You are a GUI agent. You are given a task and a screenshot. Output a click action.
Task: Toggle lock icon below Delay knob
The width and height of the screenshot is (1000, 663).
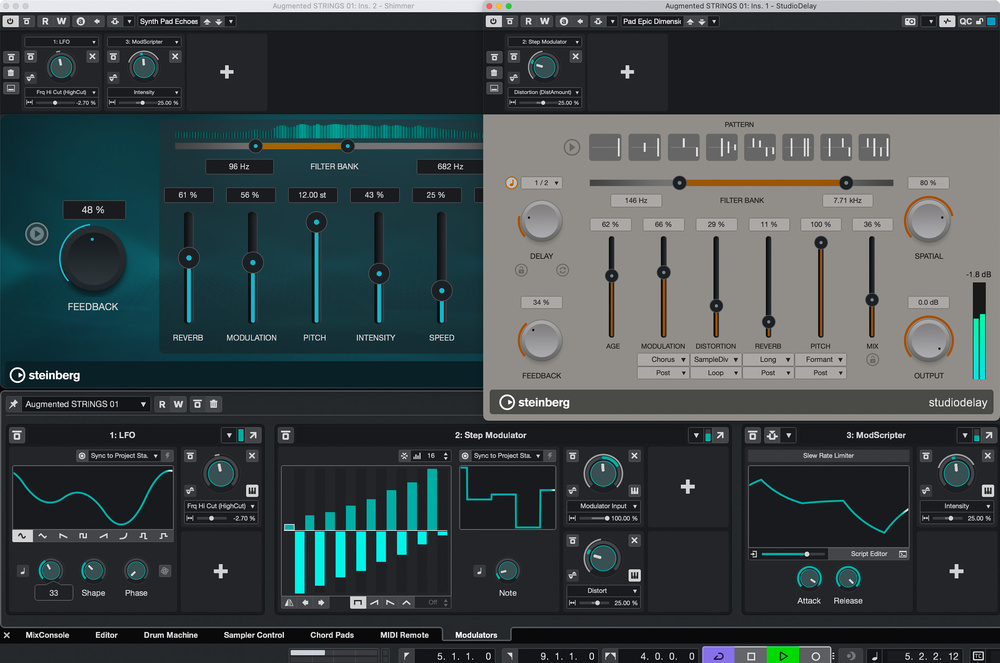coord(521,270)
